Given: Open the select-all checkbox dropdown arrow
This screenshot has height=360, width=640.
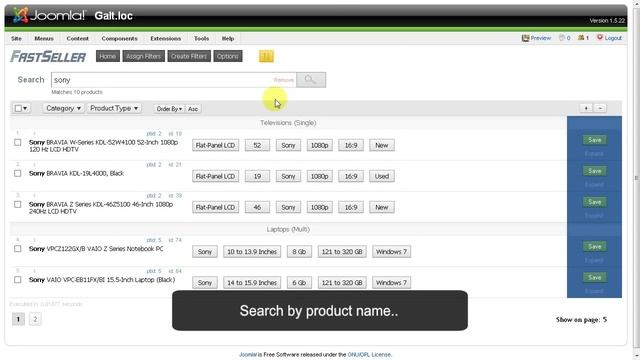Looking at the screenshot, I should [25, 109].
